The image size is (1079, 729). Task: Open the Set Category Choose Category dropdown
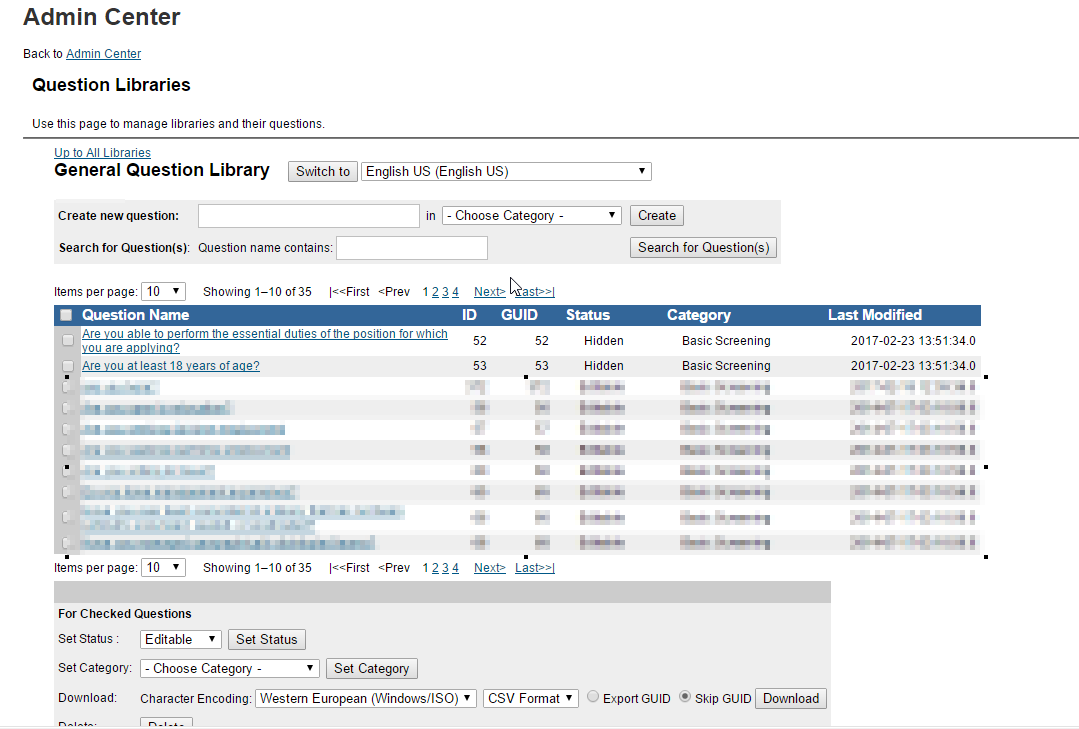[229, 668]
